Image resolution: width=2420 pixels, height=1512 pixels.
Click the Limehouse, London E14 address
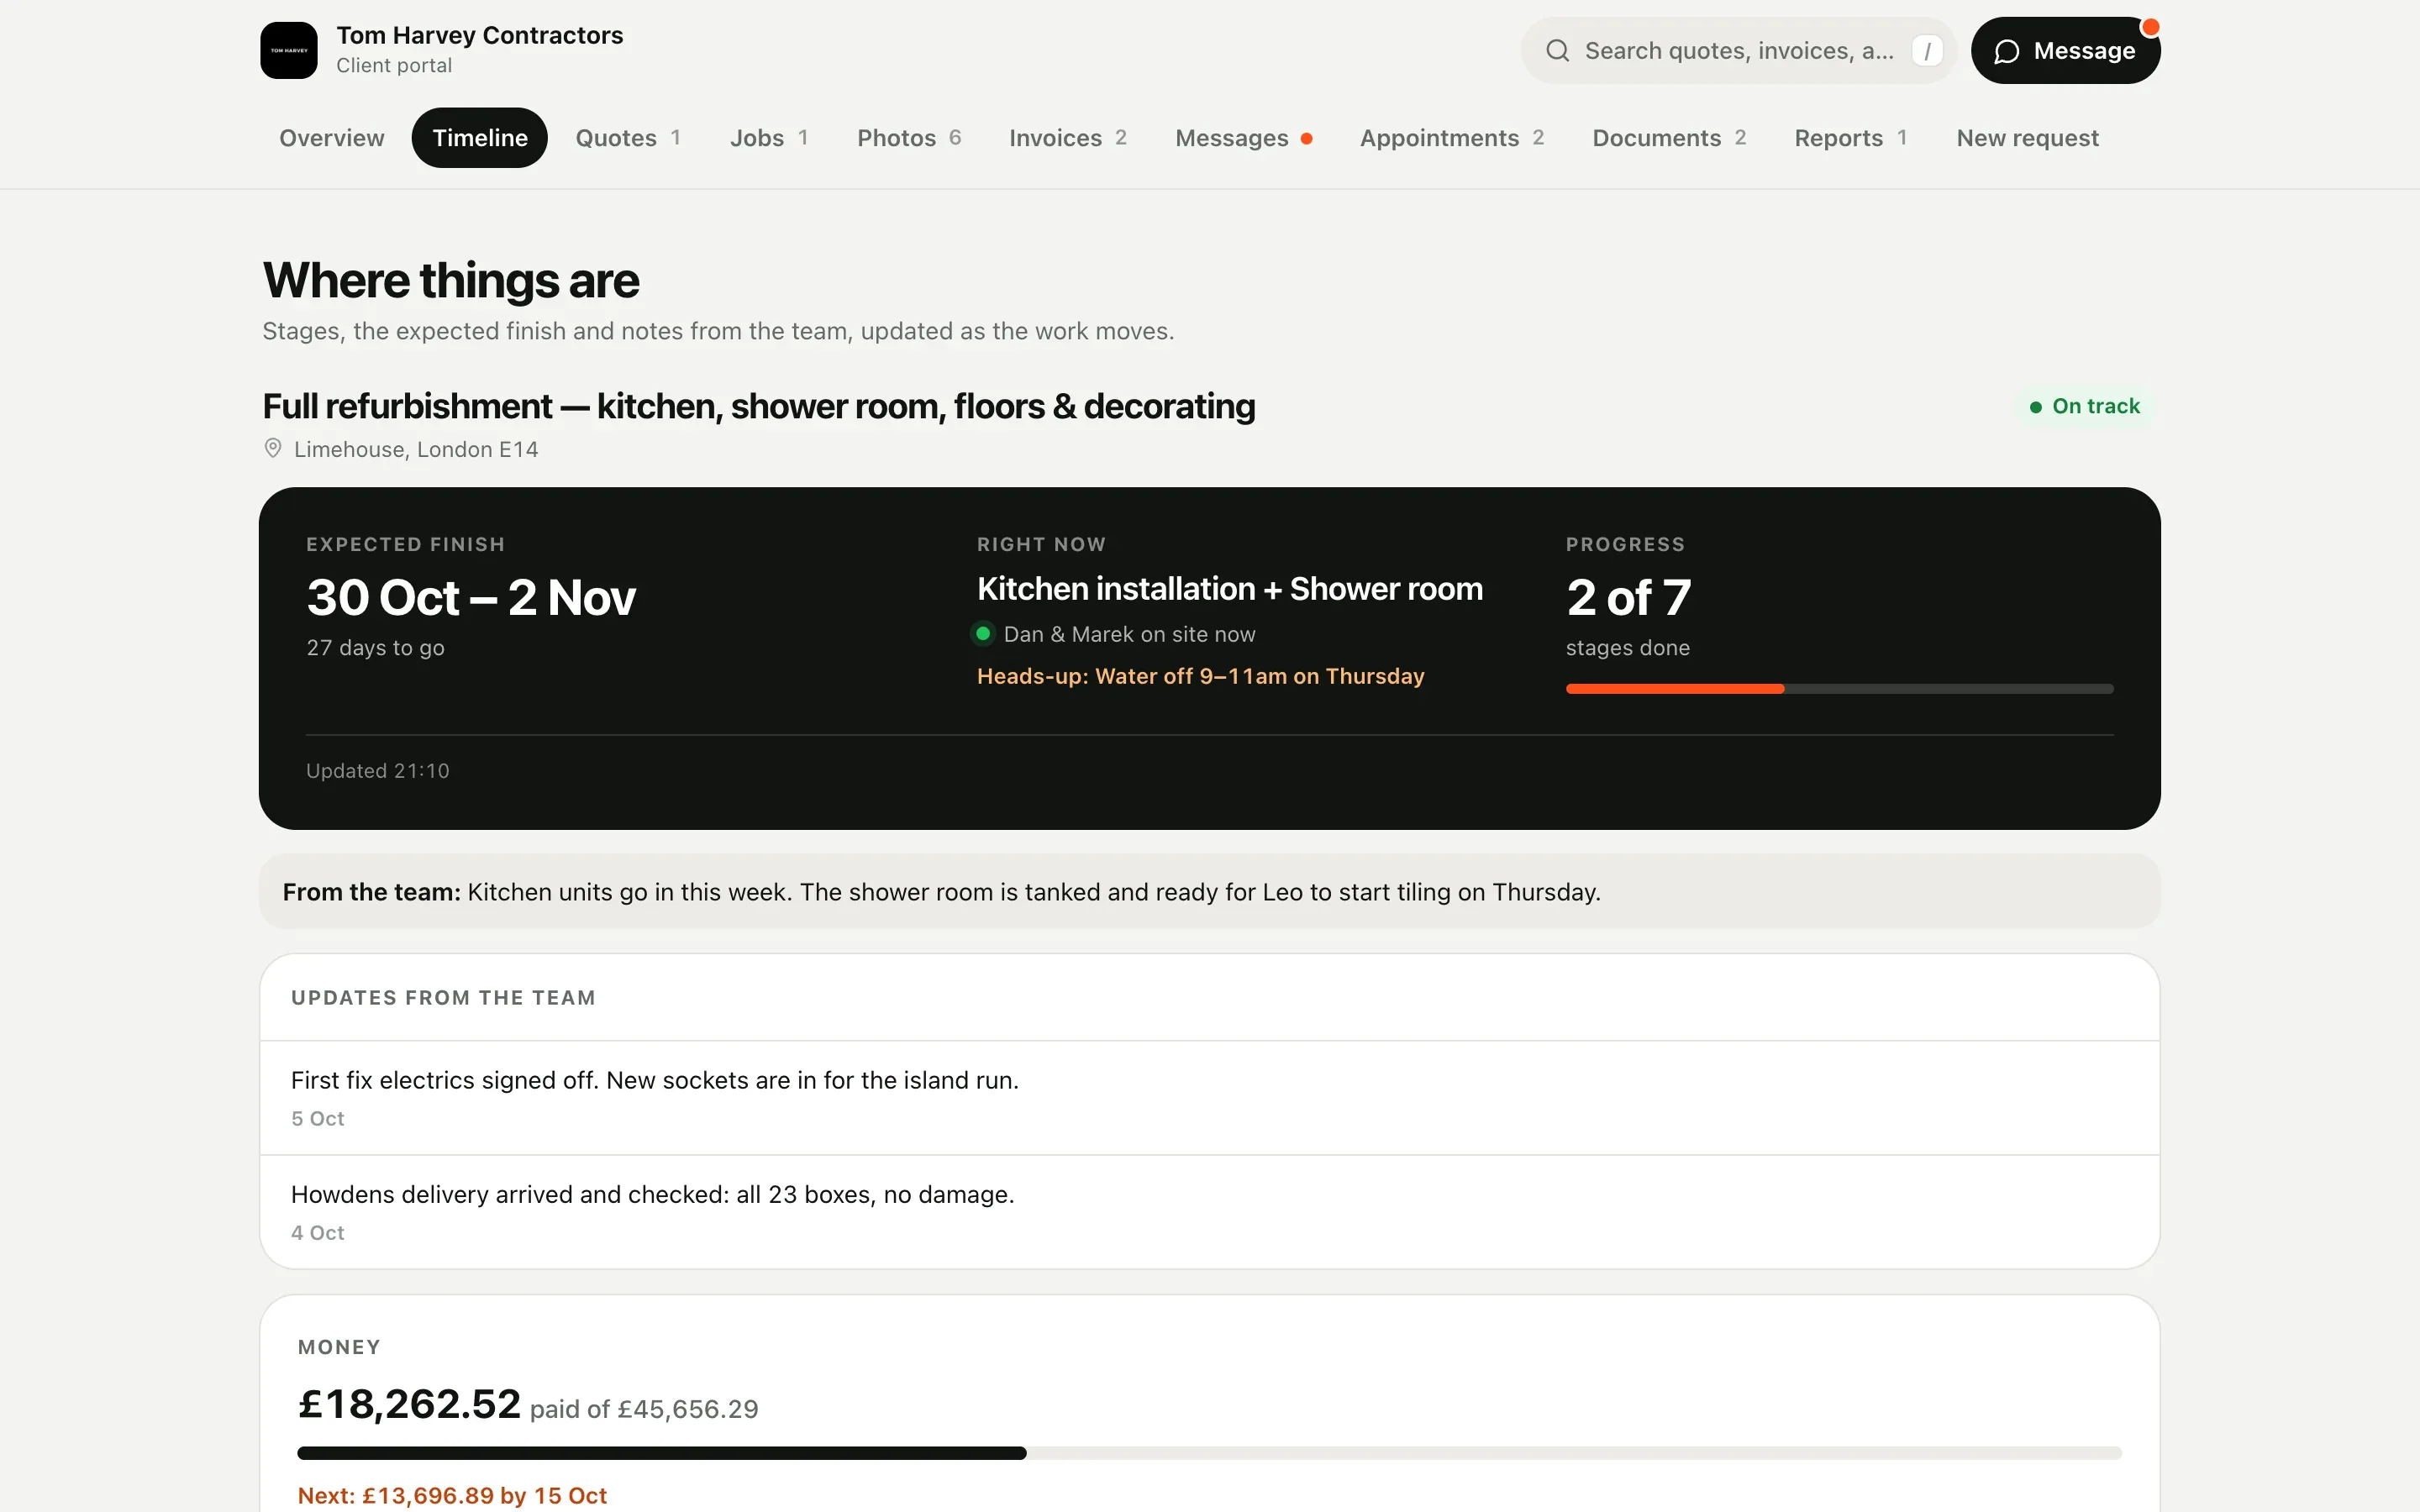(x=416, y=449)
